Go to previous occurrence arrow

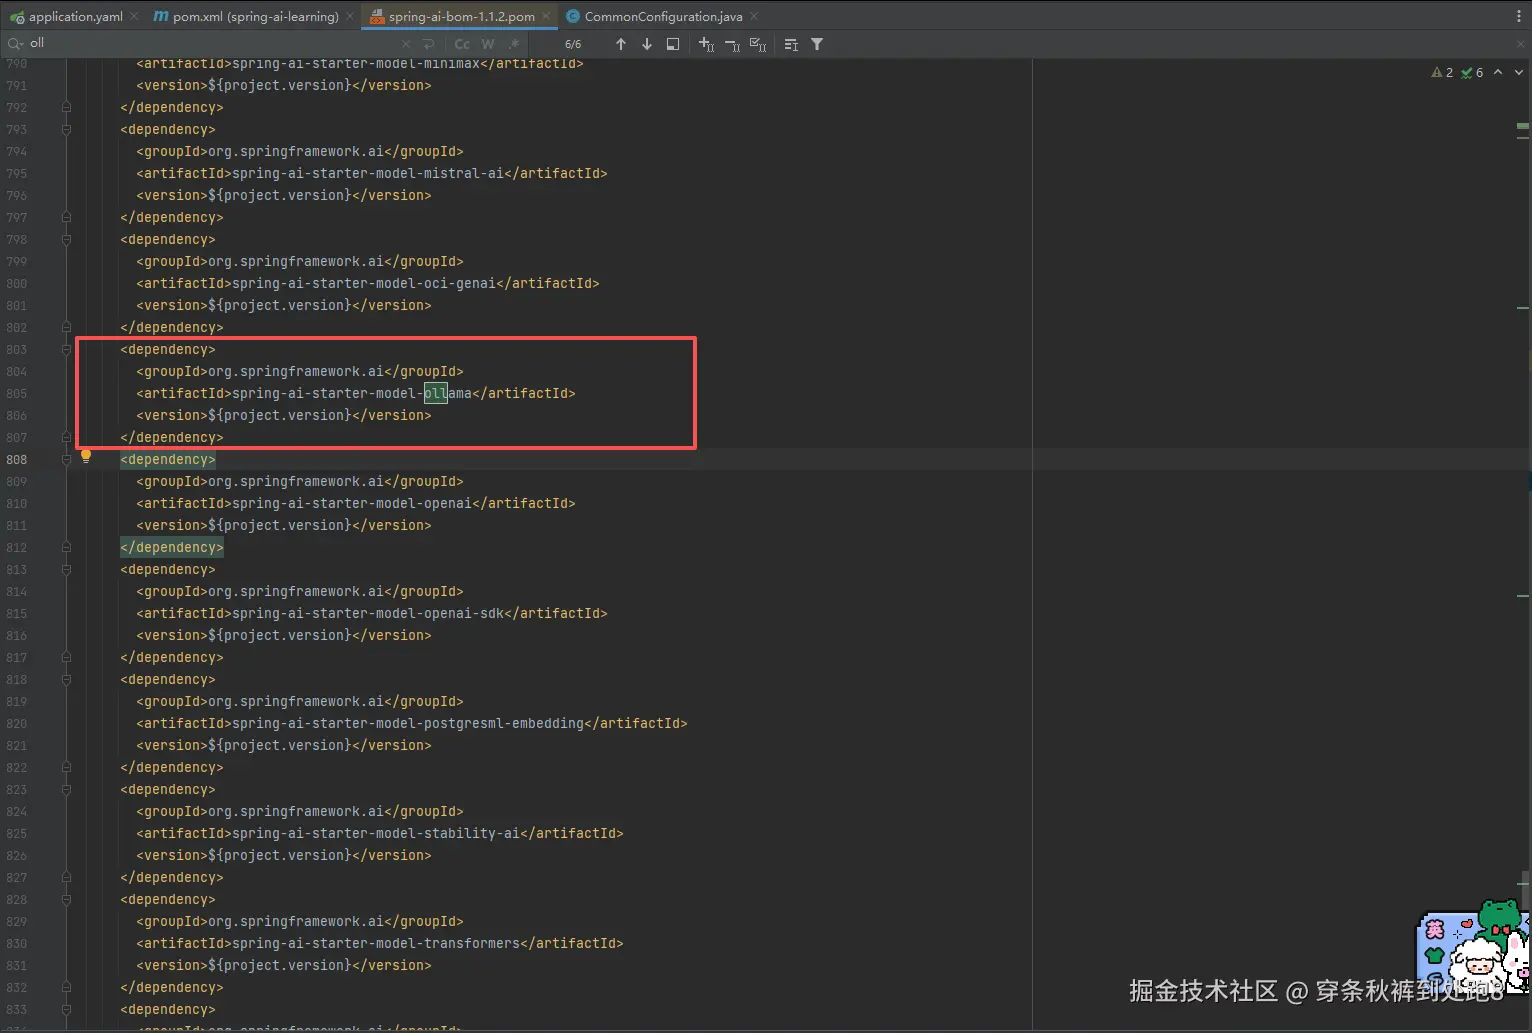(621, 44)
